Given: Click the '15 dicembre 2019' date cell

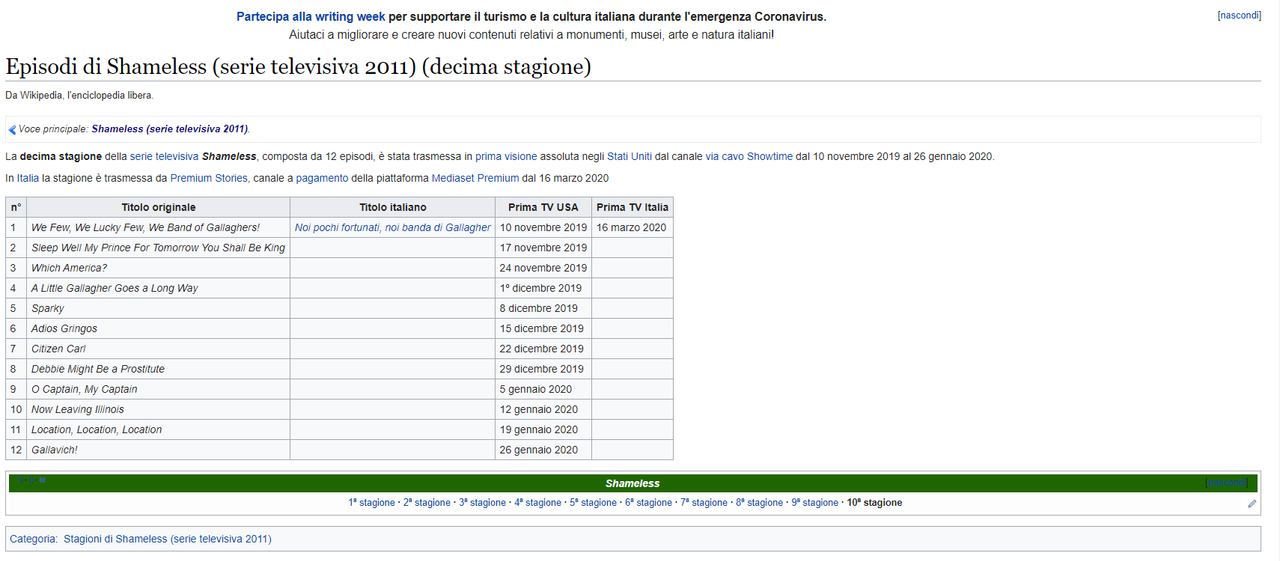Looking at the screenshot, I should [544, 328].
